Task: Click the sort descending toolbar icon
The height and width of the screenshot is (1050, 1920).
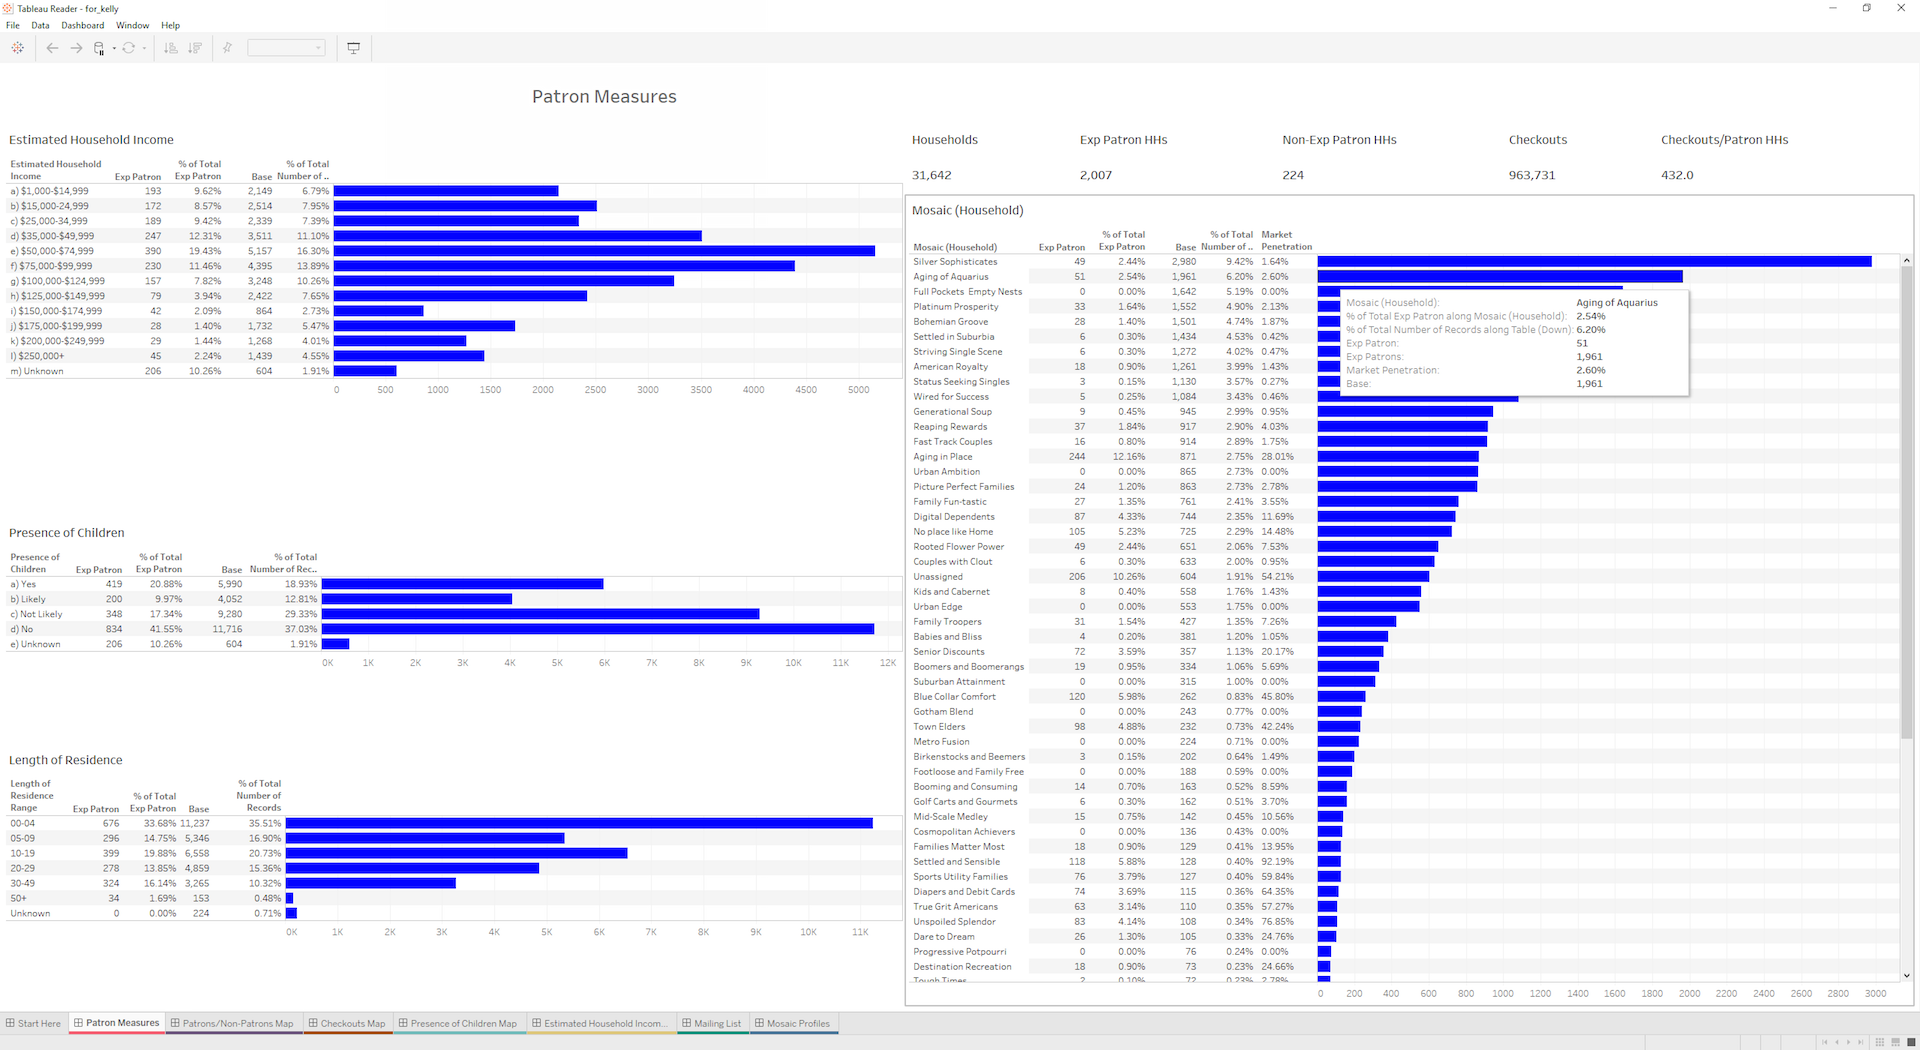Action: coord(195,48)
